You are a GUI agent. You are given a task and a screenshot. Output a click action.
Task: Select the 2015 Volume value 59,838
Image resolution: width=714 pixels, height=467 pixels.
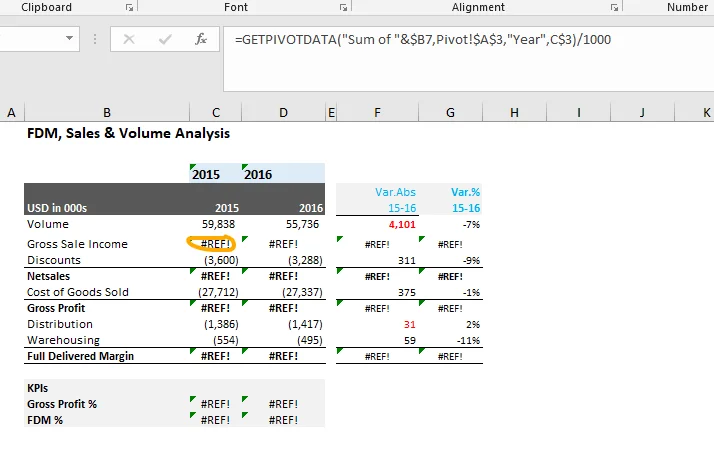point(215,224)
